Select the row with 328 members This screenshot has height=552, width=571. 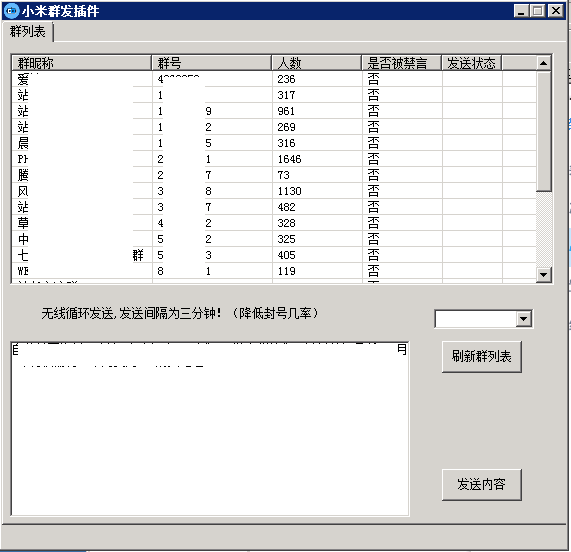coord(274,223)
